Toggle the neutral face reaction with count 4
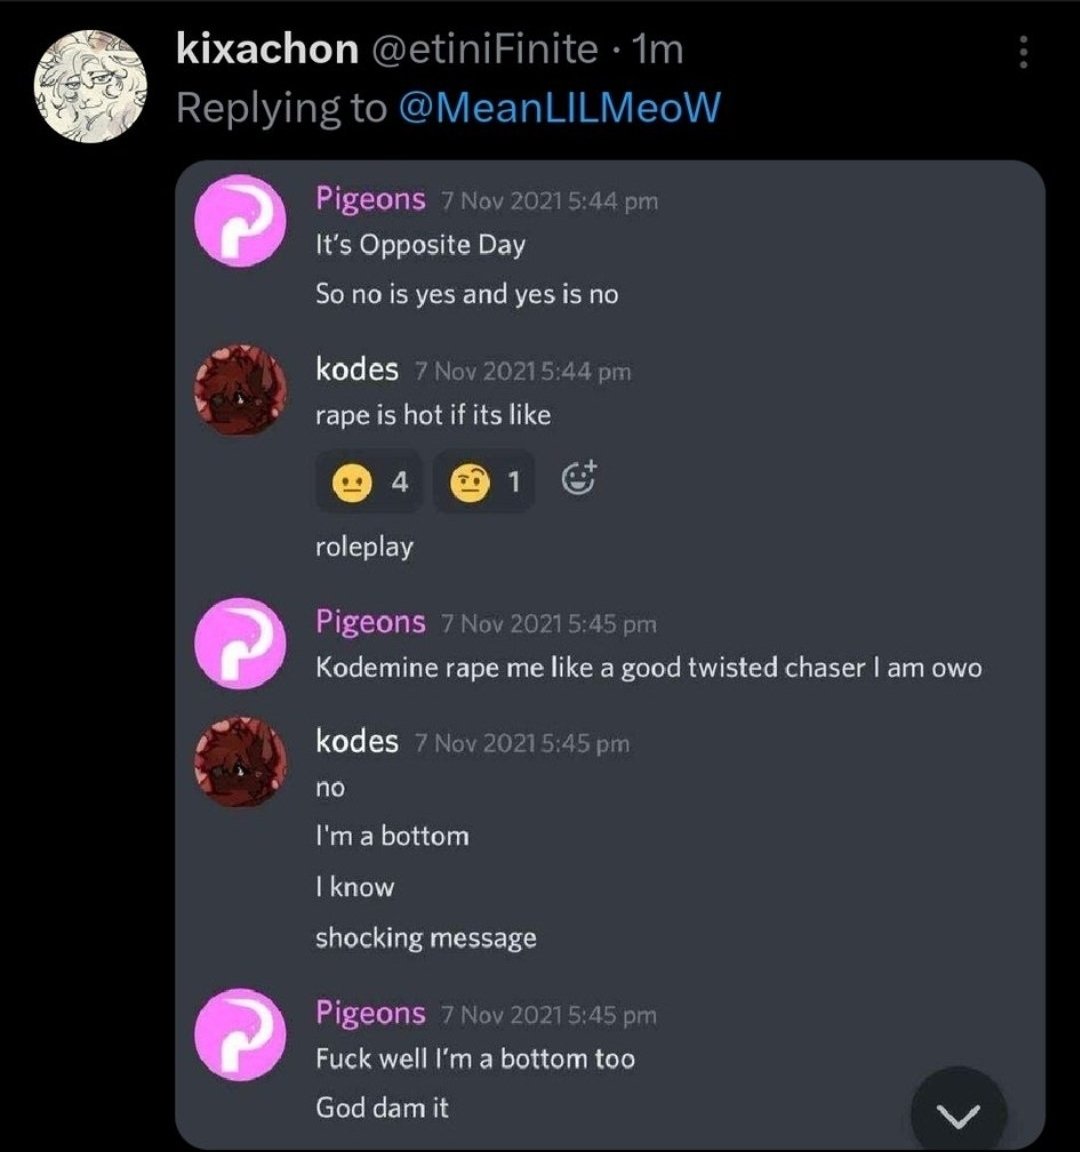The image size is (1080, 1152). (x=372, y=483)
